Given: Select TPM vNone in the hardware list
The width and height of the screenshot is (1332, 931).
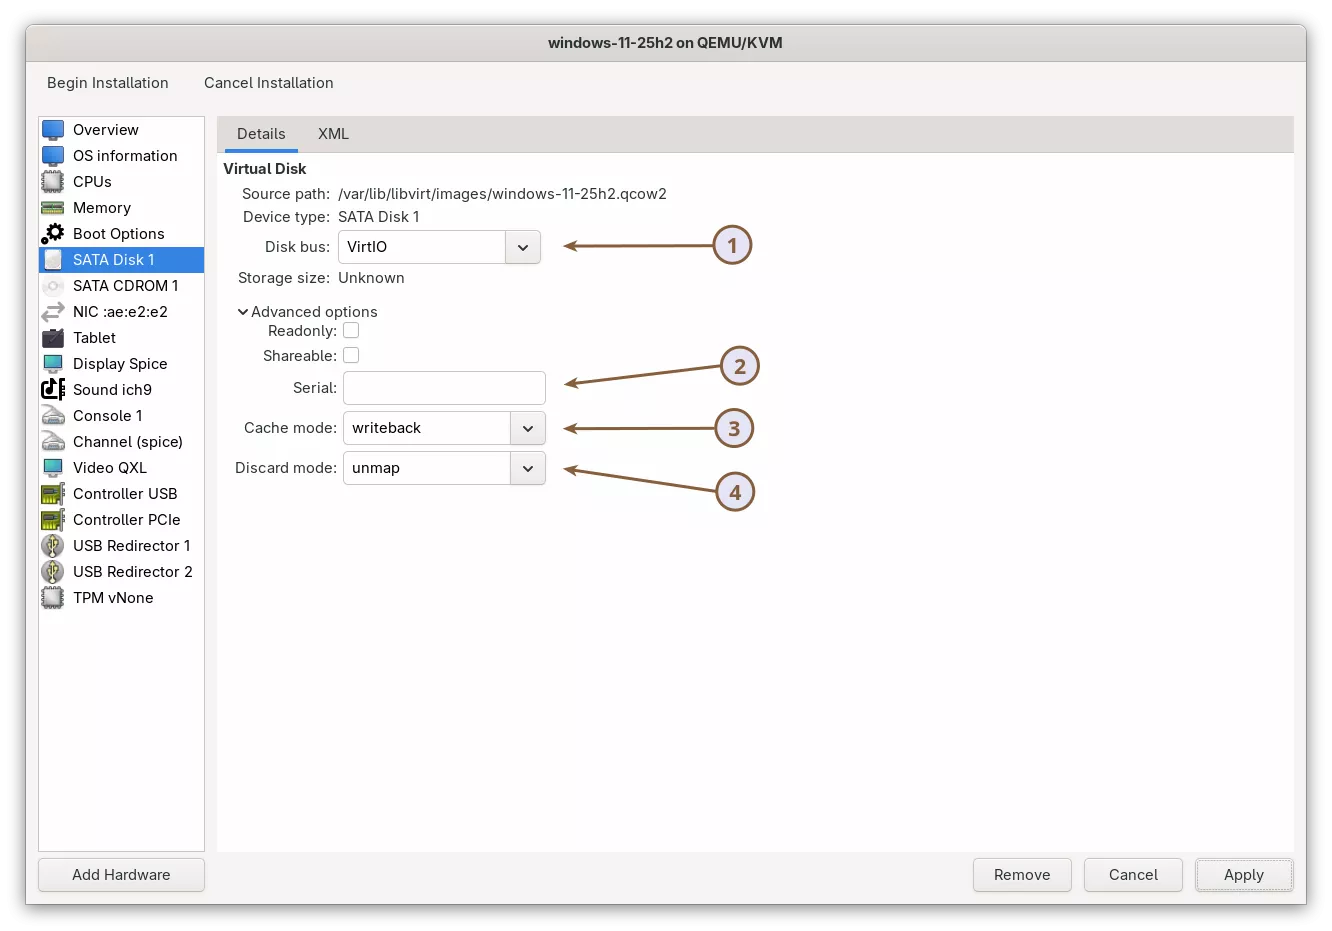Looking at the screenshot, I should 121,598.
